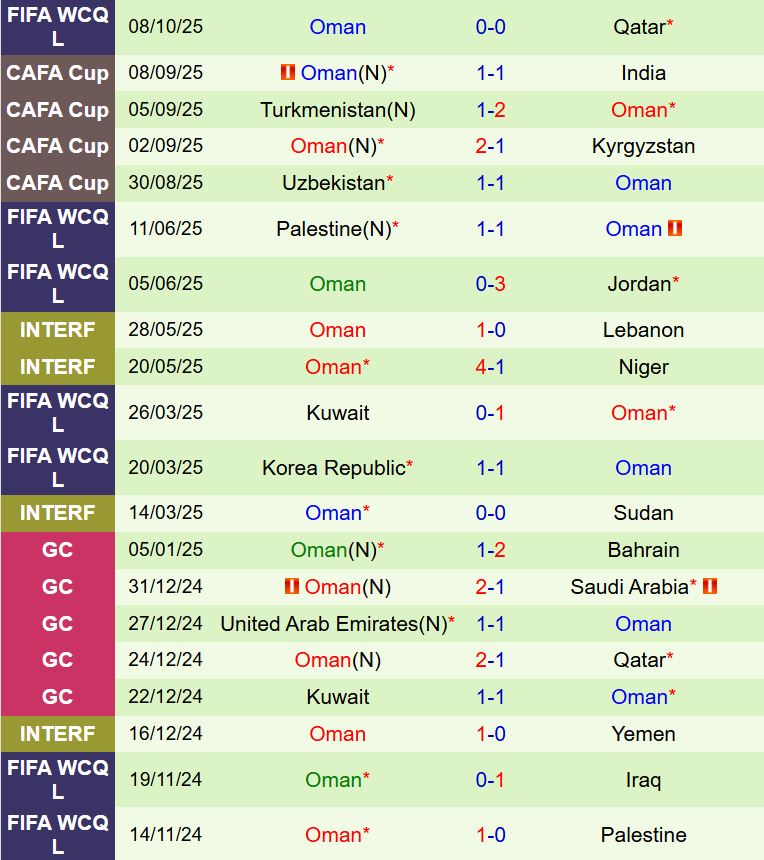This screenshot has width=764, height=860.
Task: Click the red card icon in the Palestine match row
Action: pos(675,229)
